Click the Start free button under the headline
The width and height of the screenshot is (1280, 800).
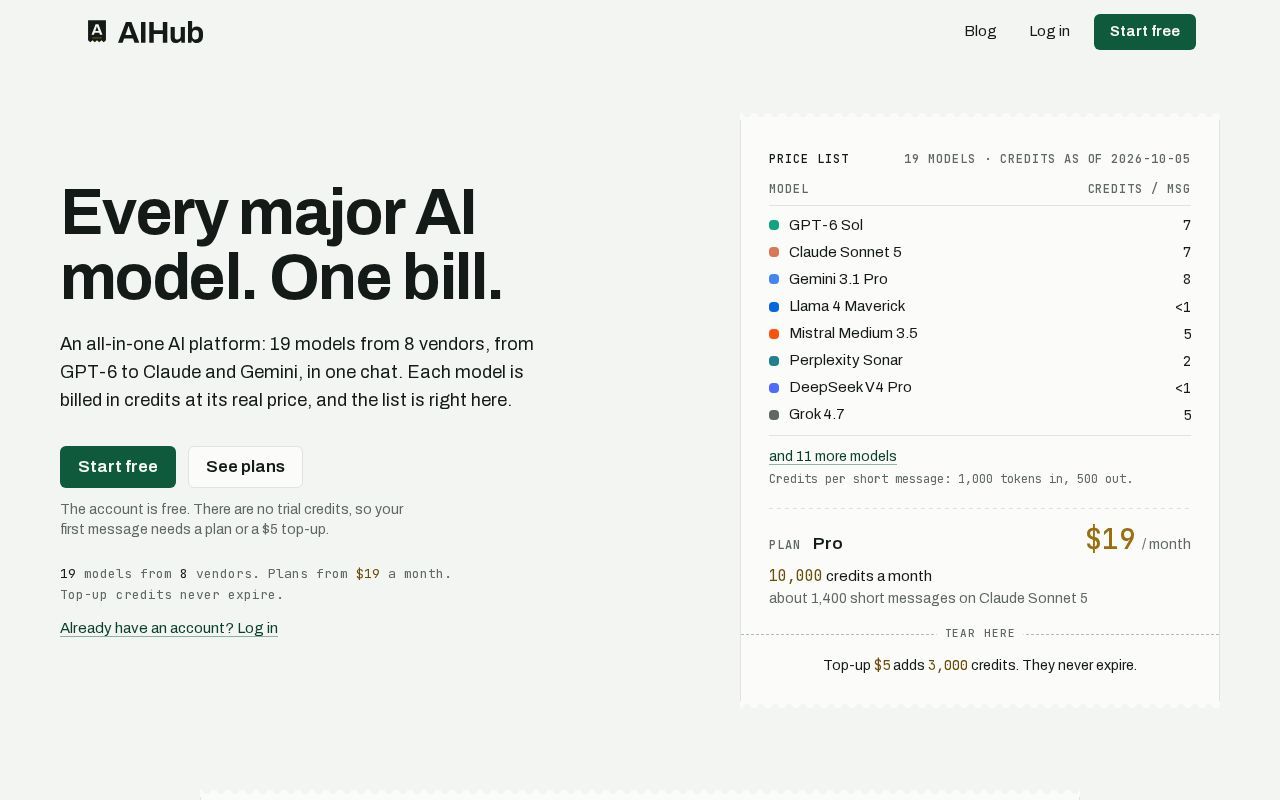coord(118,467)
